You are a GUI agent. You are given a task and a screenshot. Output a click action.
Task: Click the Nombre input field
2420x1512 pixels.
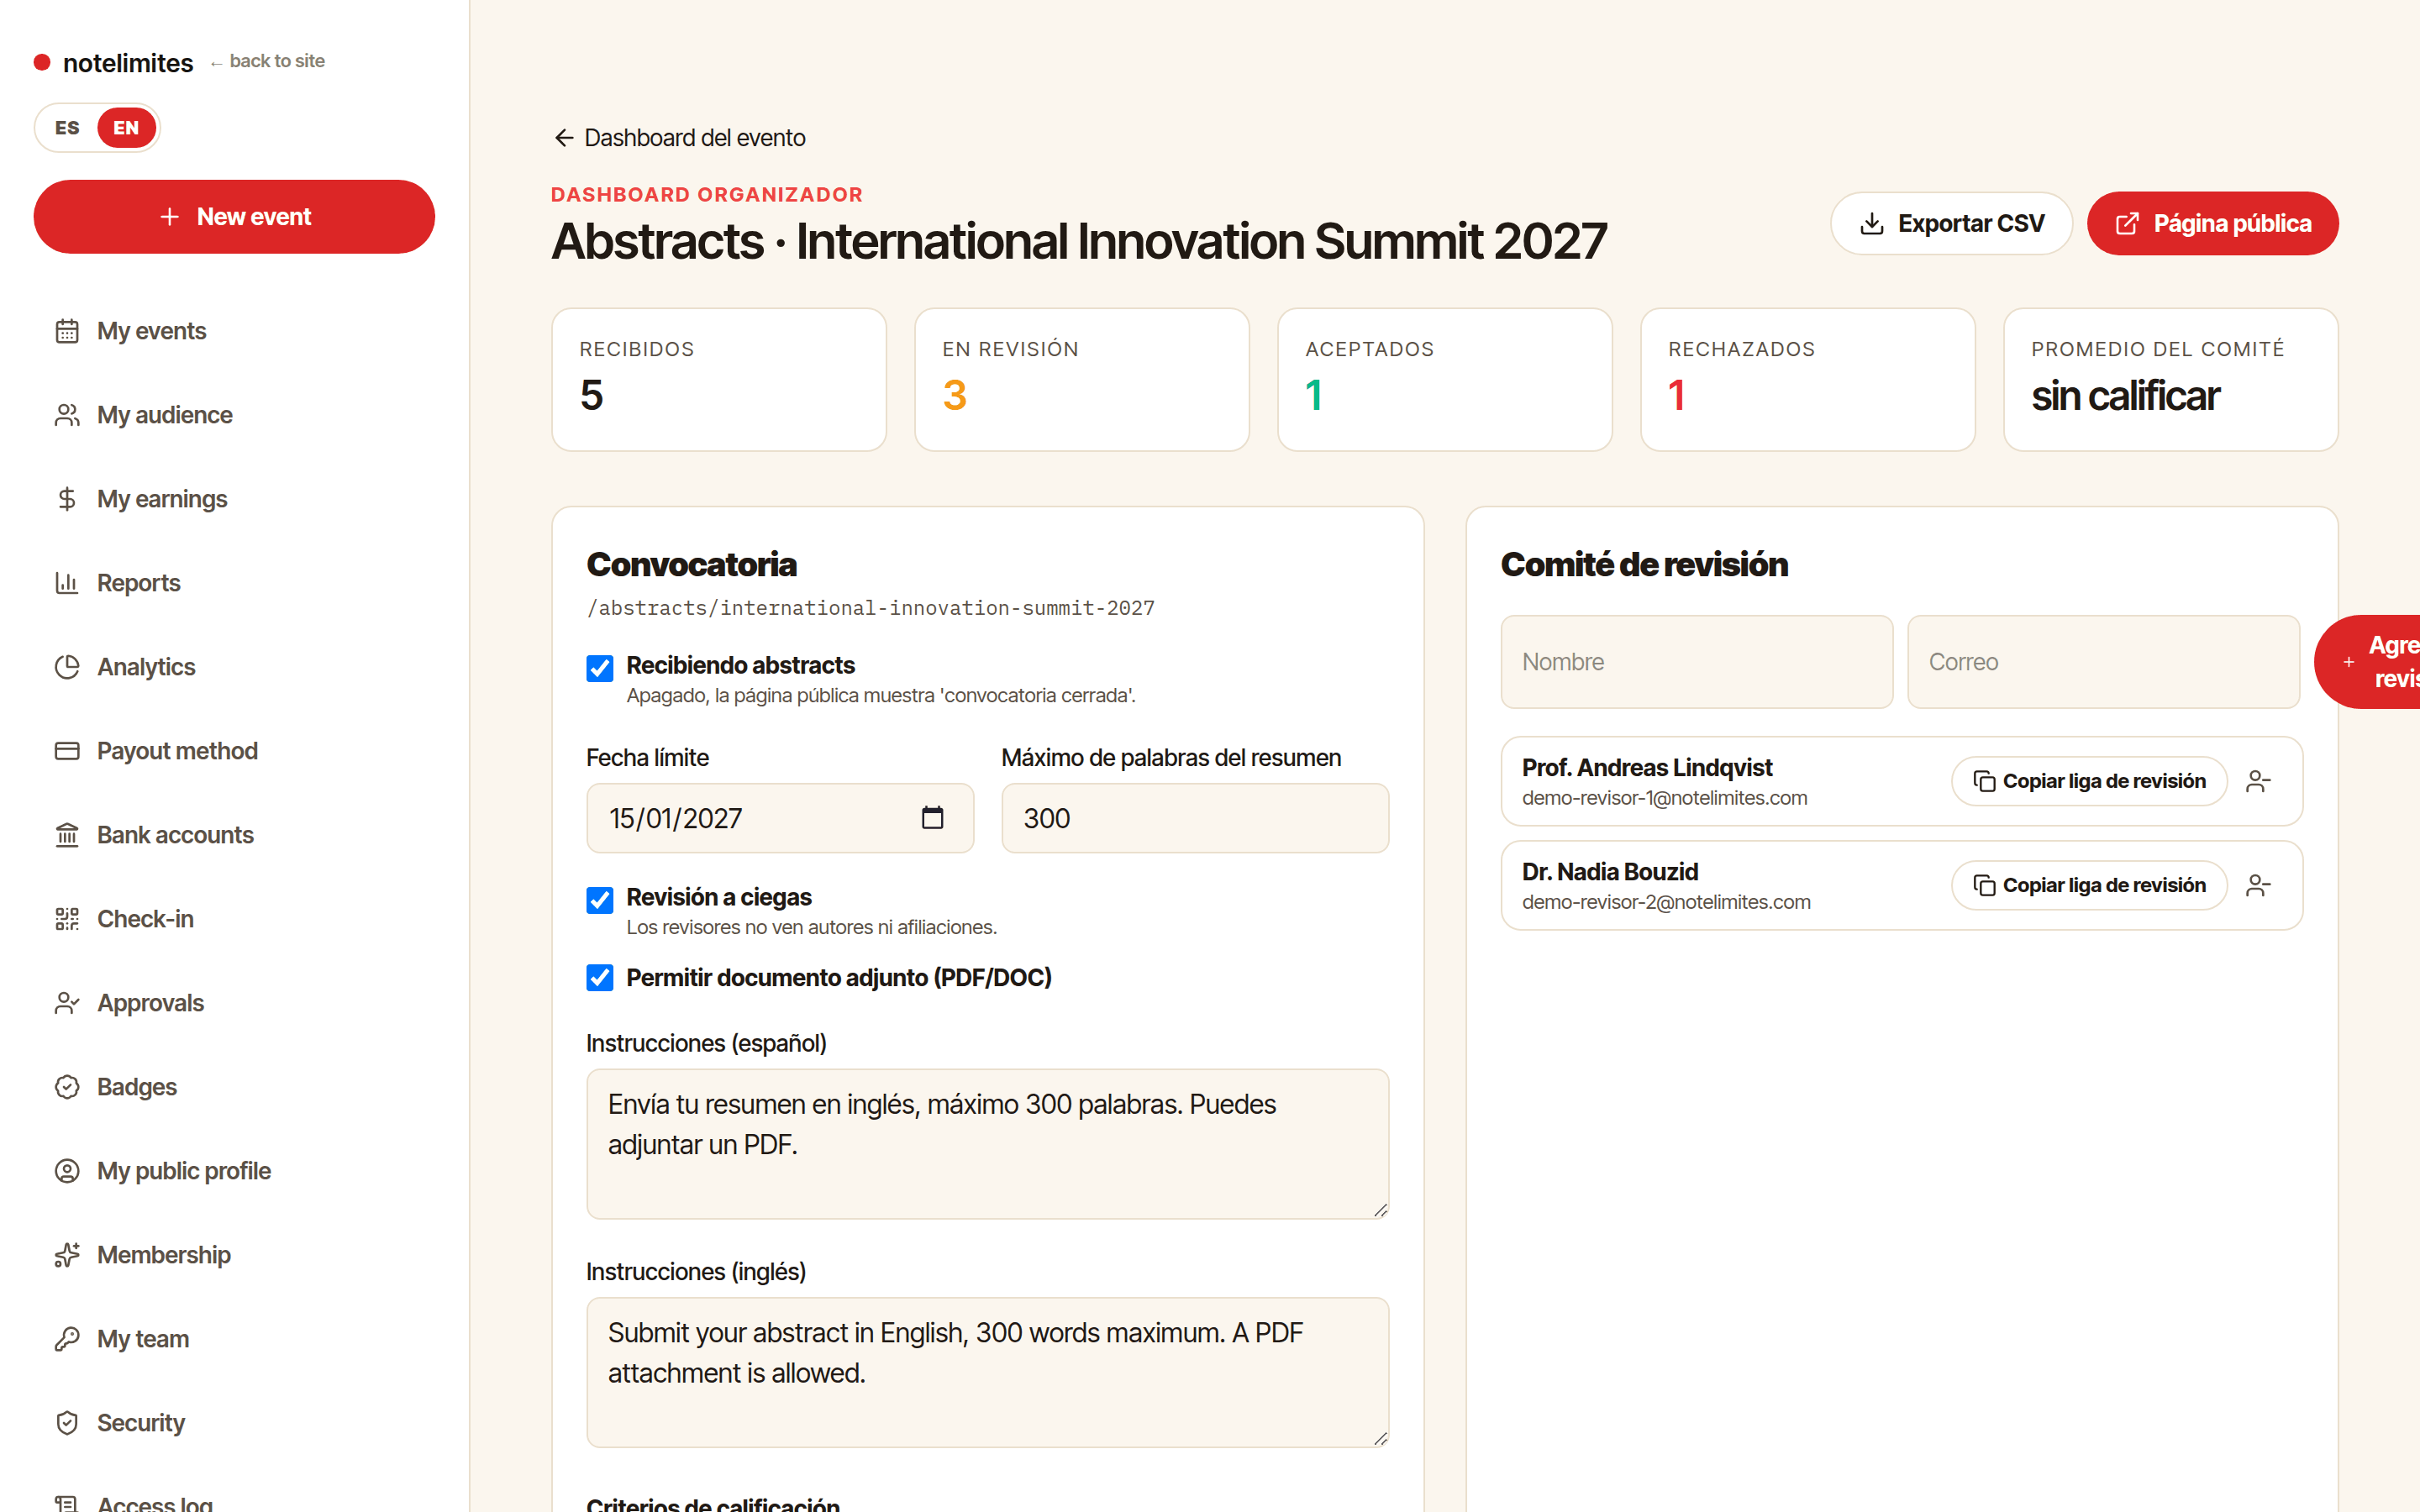click(1697, 662)
